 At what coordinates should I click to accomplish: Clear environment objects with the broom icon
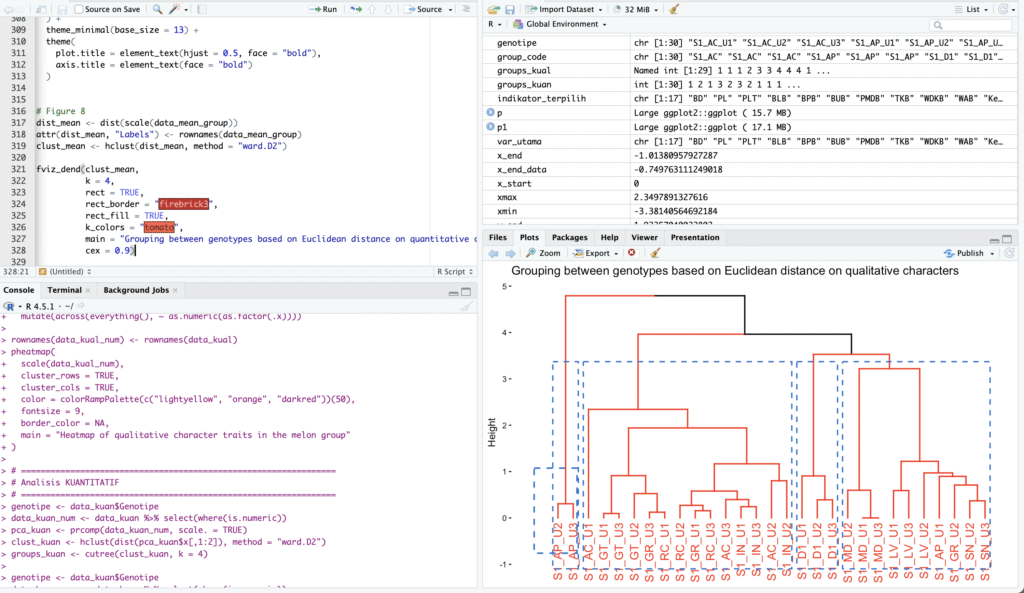coord(674,9)
